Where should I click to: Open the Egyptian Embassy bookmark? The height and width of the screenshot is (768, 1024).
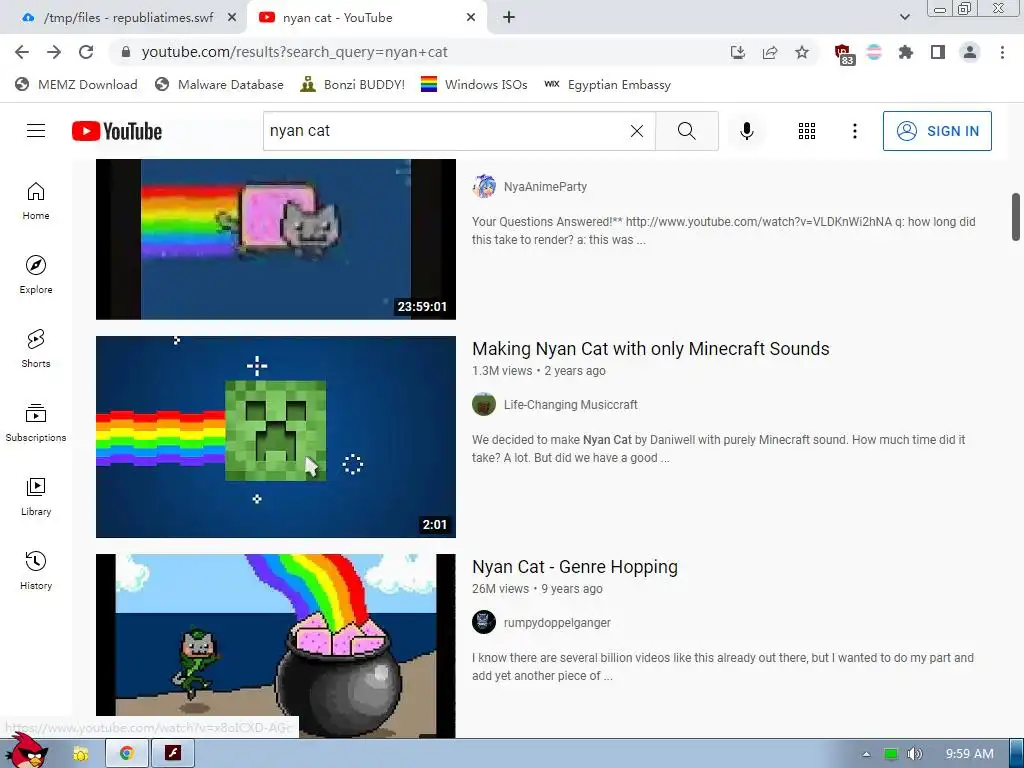click(607, 84)
